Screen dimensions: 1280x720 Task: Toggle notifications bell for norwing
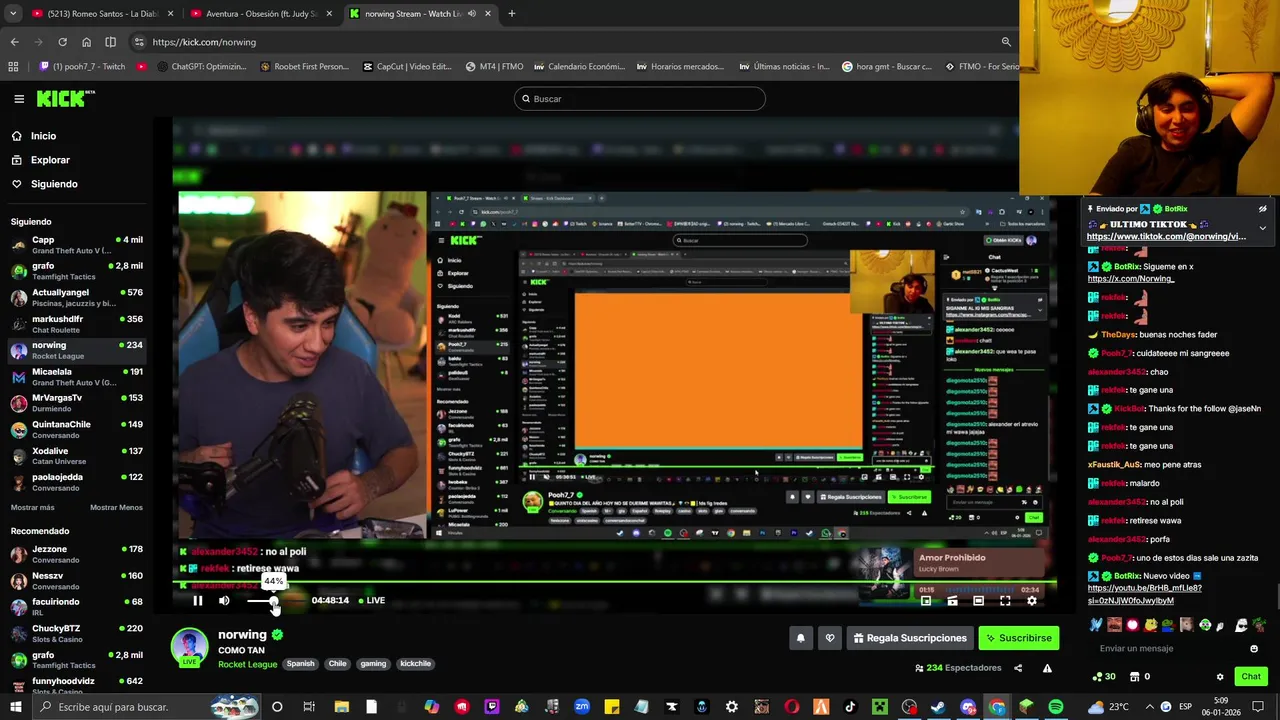click(x=800, y=638)
